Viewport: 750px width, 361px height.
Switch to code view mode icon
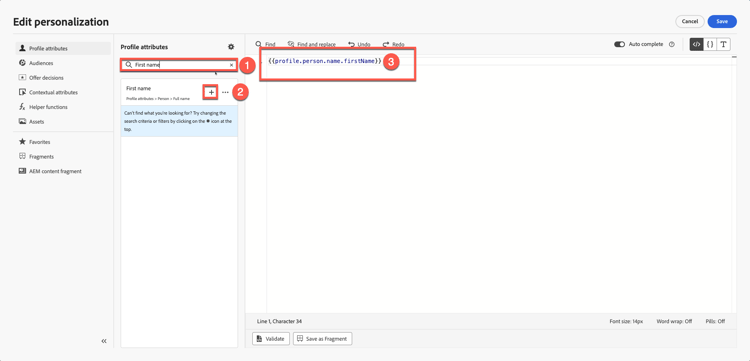tap(696, 44)
